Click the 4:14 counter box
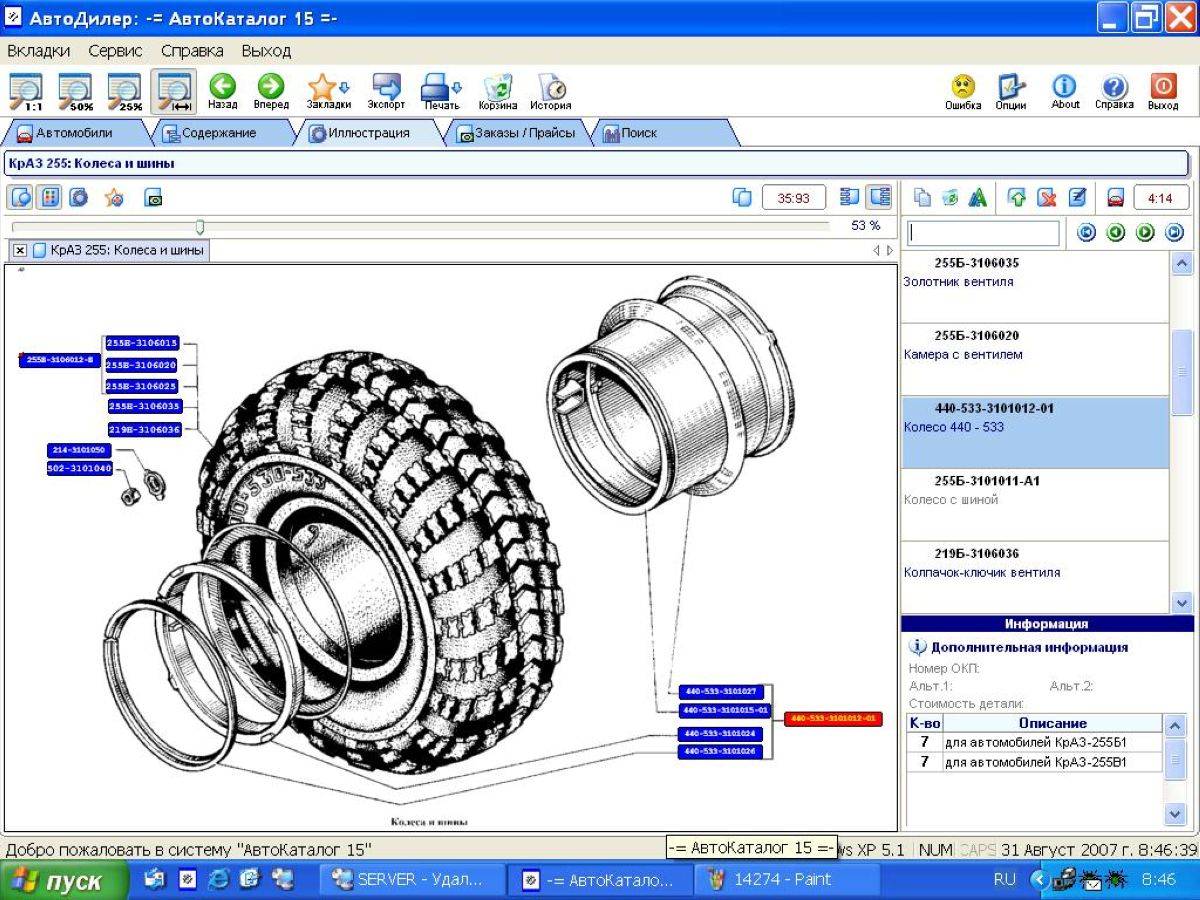The image size is (1200, 900). coord(1161,198)
